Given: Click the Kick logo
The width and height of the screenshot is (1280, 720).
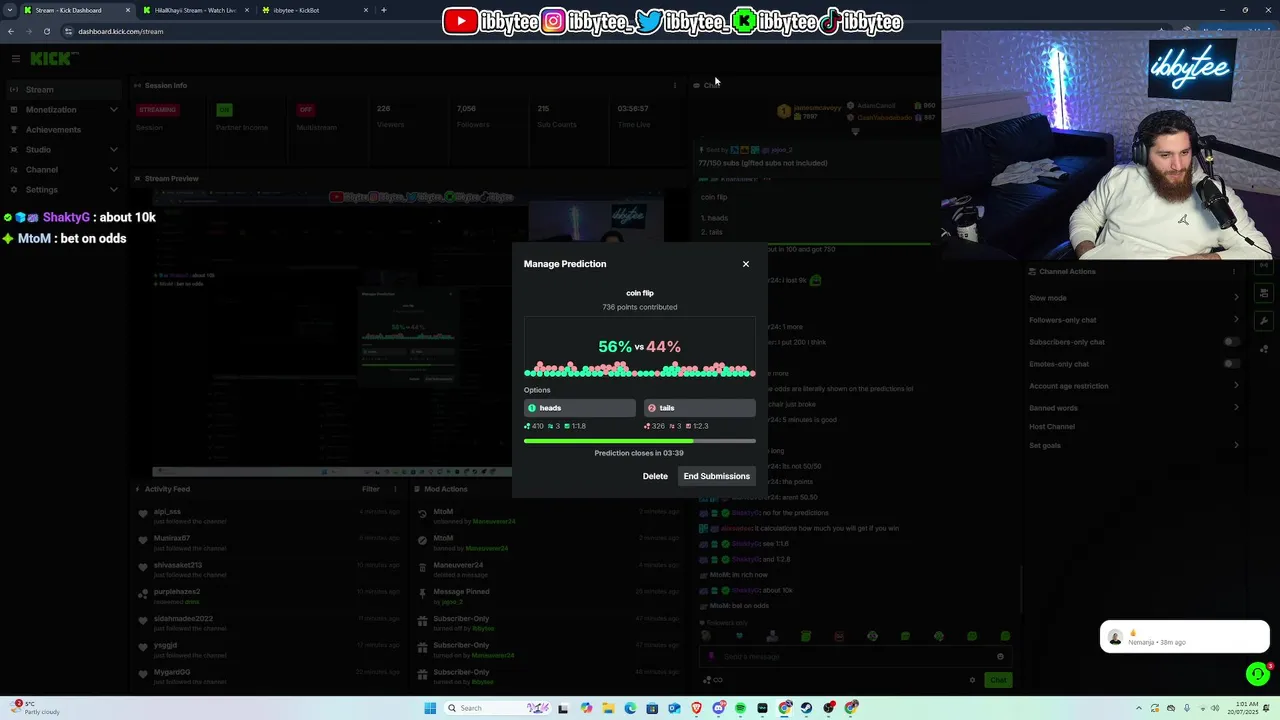Looking at the screenshot, I should point(49,59).
